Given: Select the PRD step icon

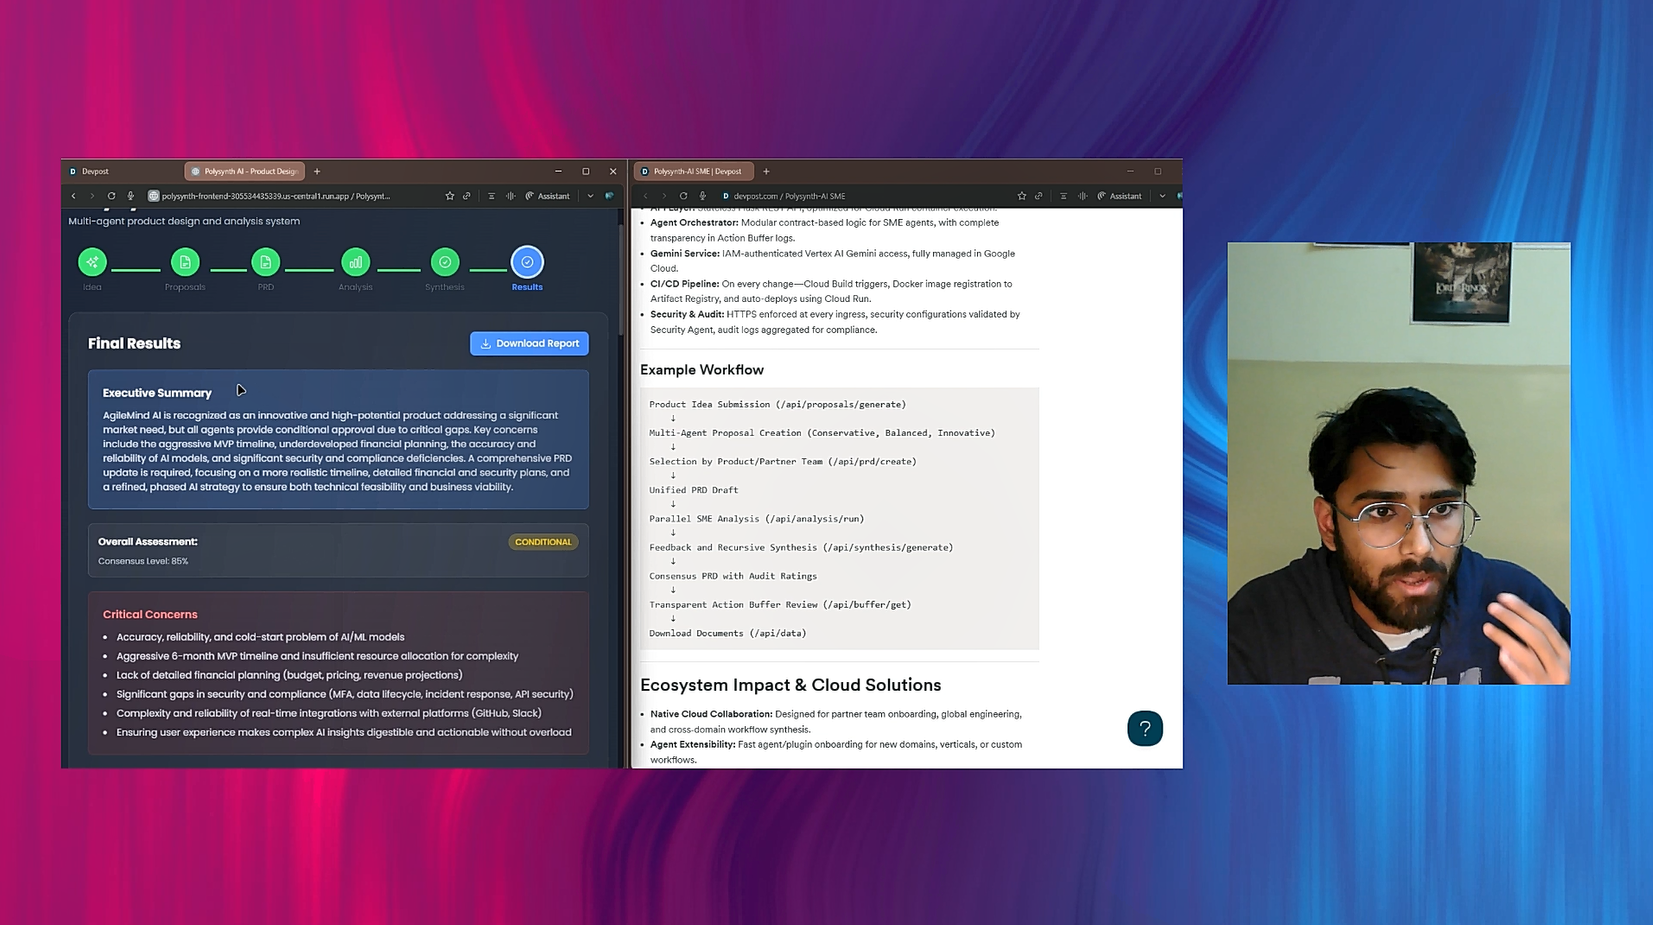Looking at the screenshot, I should click(x=266, y=262).
